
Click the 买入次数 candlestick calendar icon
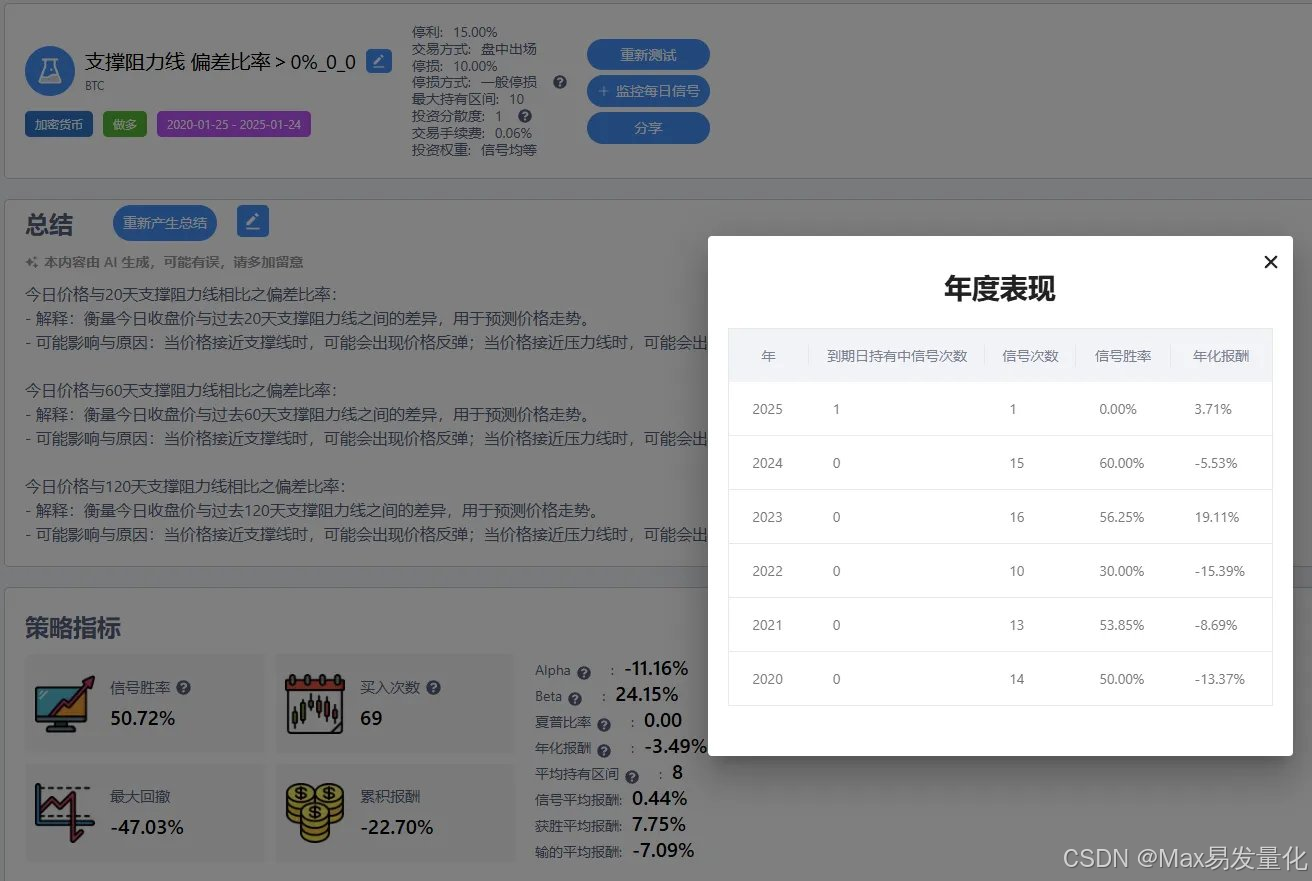(x=315, y=704)
